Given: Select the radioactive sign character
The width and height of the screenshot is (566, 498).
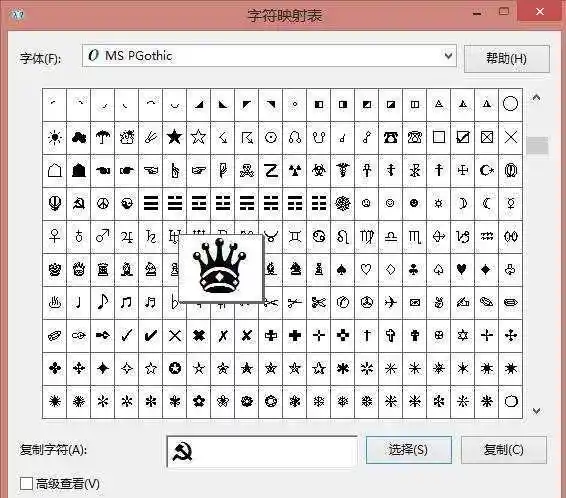Looking at the screenshot, I should [x=295, y=171].
